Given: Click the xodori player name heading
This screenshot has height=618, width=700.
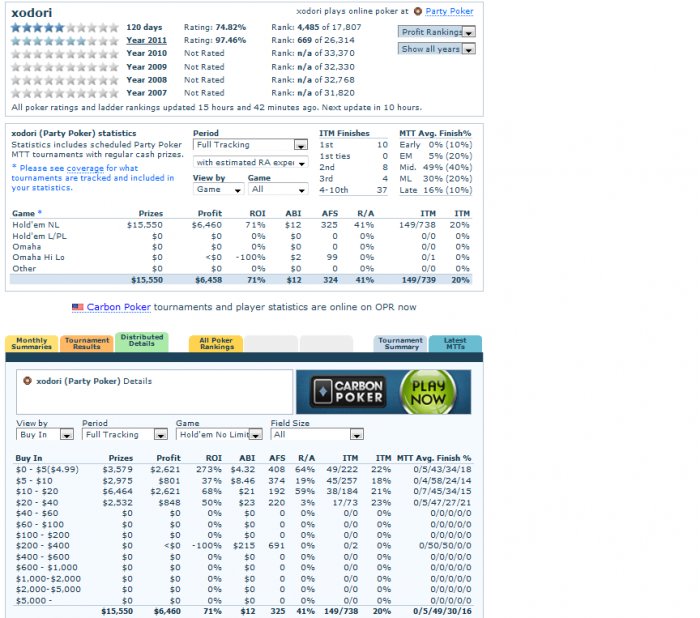Looking at the screenshot, I should [32, 13].
